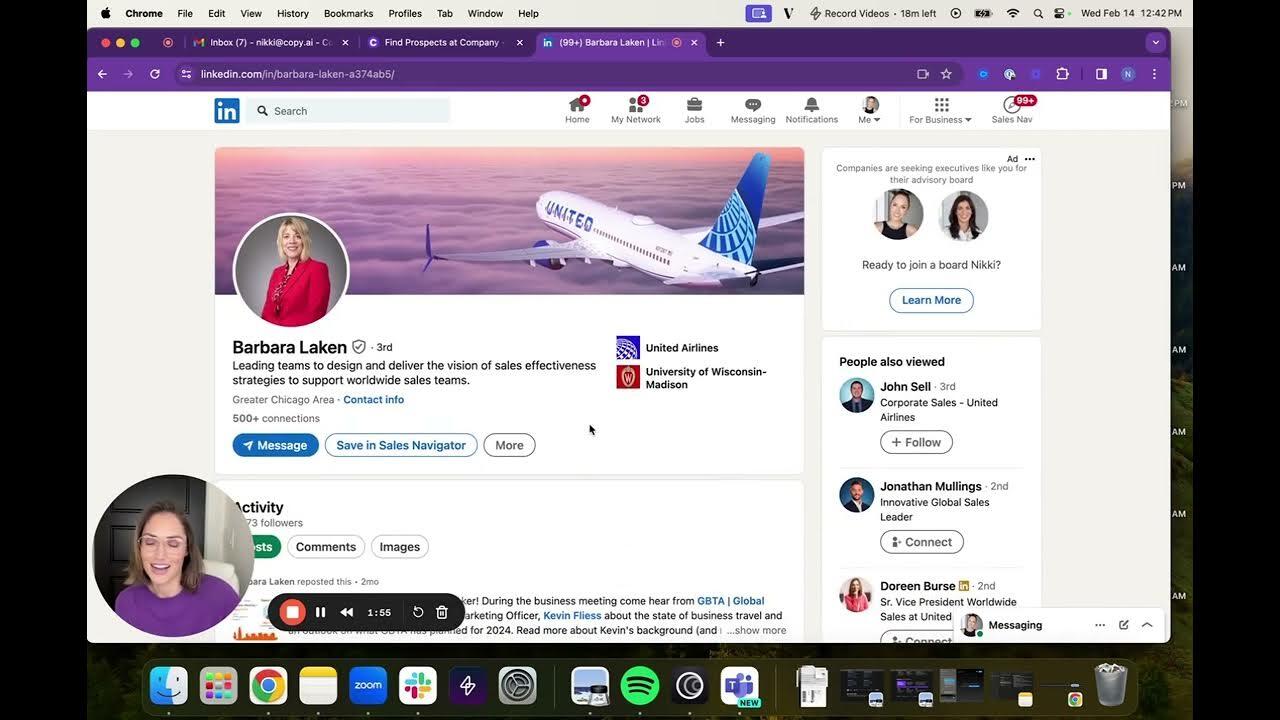The height and width of the screenshot is (720, 1280).
Task: Rewind the recording
Action: (x=347, y=612)
